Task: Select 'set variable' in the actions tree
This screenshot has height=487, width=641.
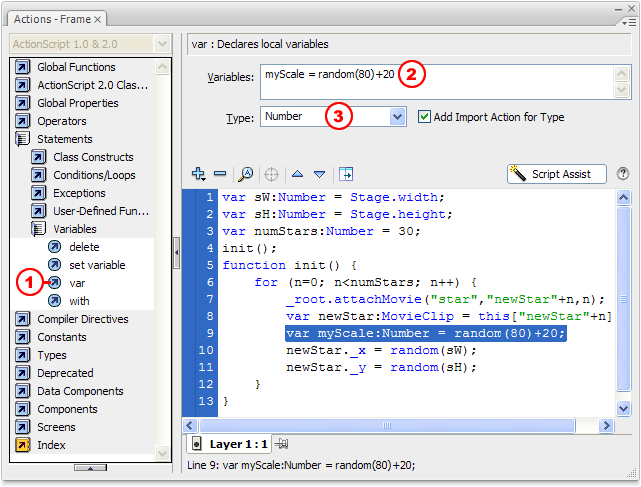Action: [x=96, y=265]
